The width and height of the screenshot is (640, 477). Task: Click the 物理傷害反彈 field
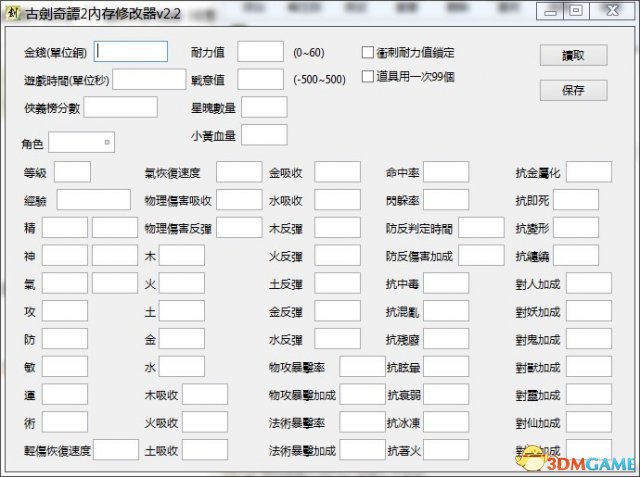click(239, 227)
